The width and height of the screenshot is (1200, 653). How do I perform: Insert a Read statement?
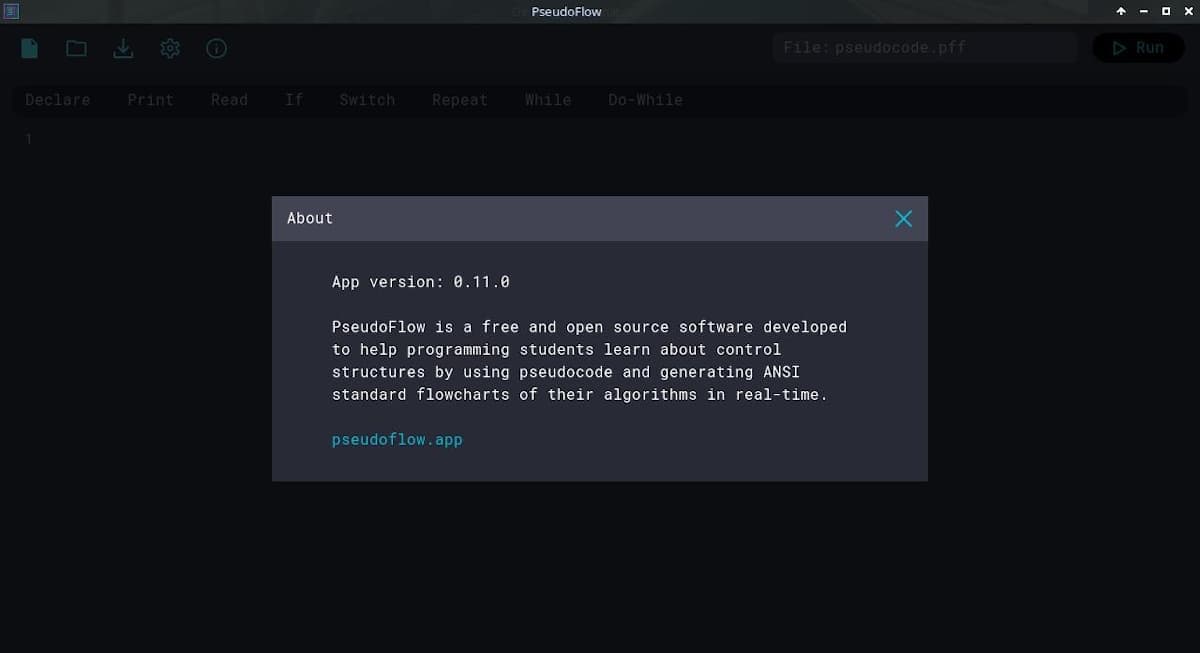point(229,100)
